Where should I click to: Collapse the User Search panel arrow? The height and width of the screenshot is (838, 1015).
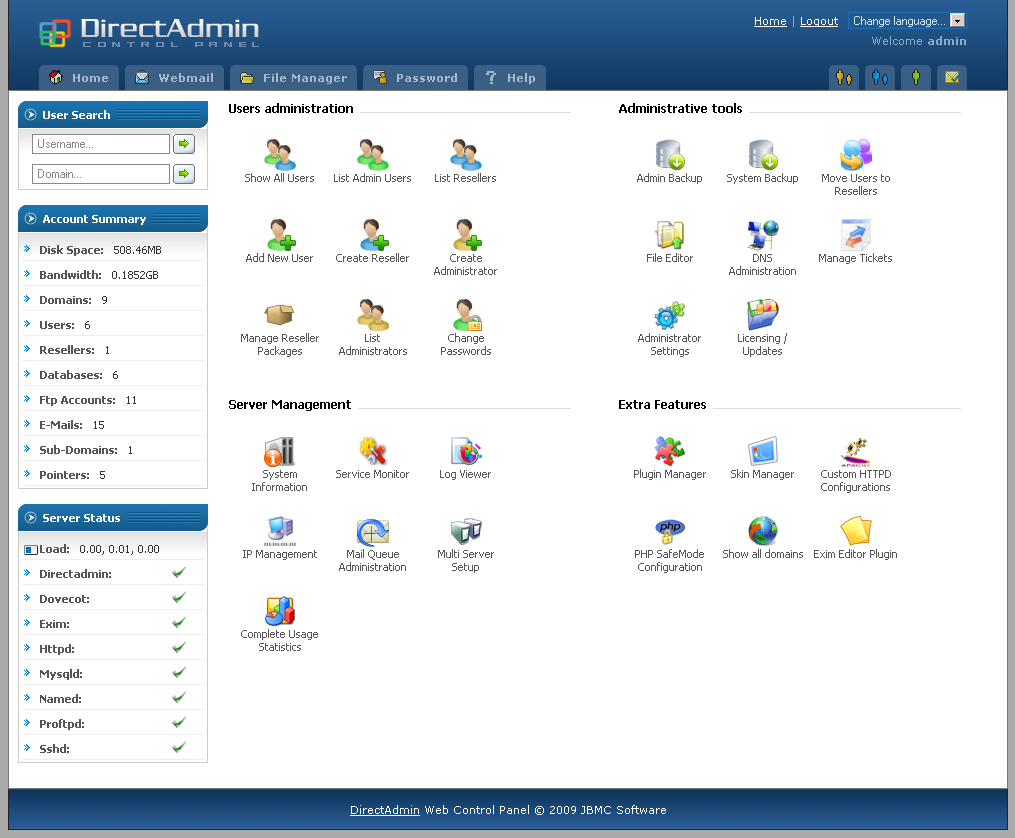click(x=30, y=115)
